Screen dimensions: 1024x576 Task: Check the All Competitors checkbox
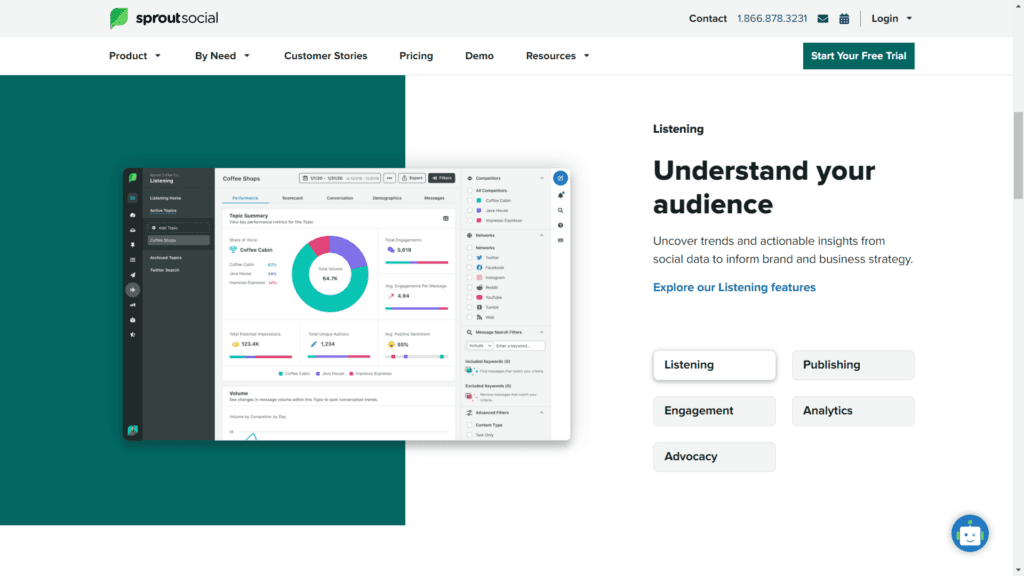469,190
